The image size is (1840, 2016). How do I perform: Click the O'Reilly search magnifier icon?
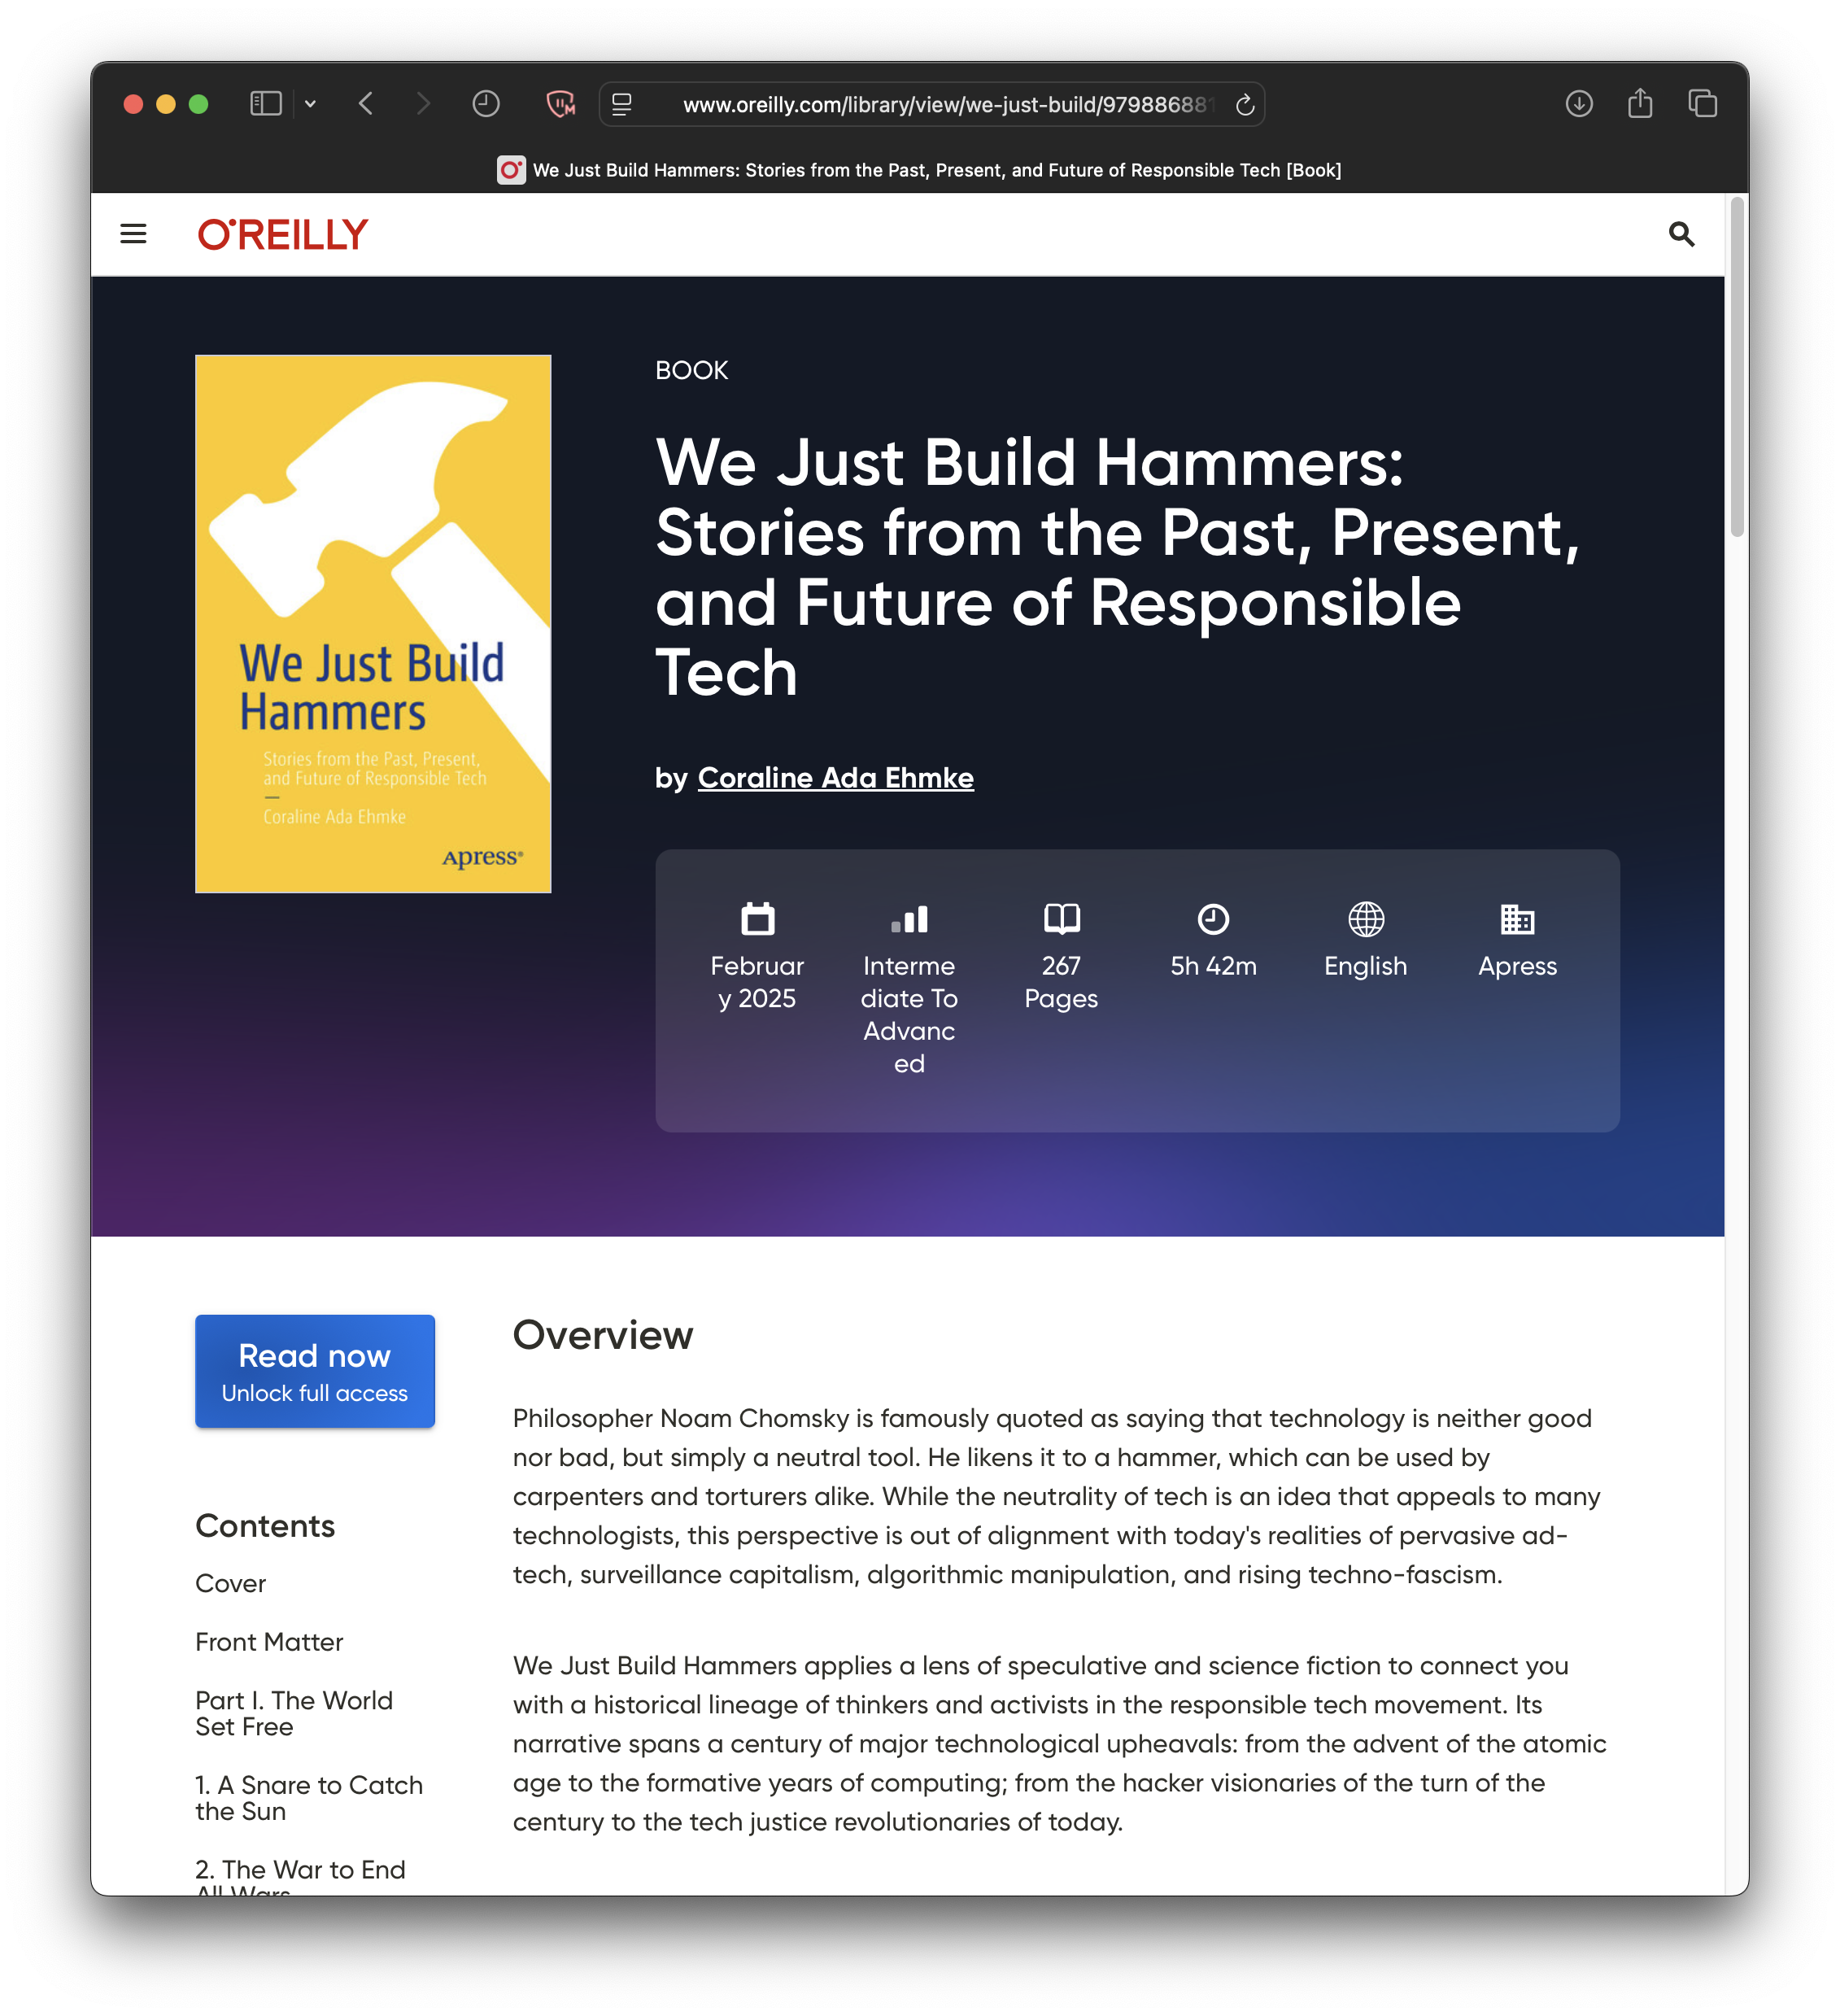1681,234
